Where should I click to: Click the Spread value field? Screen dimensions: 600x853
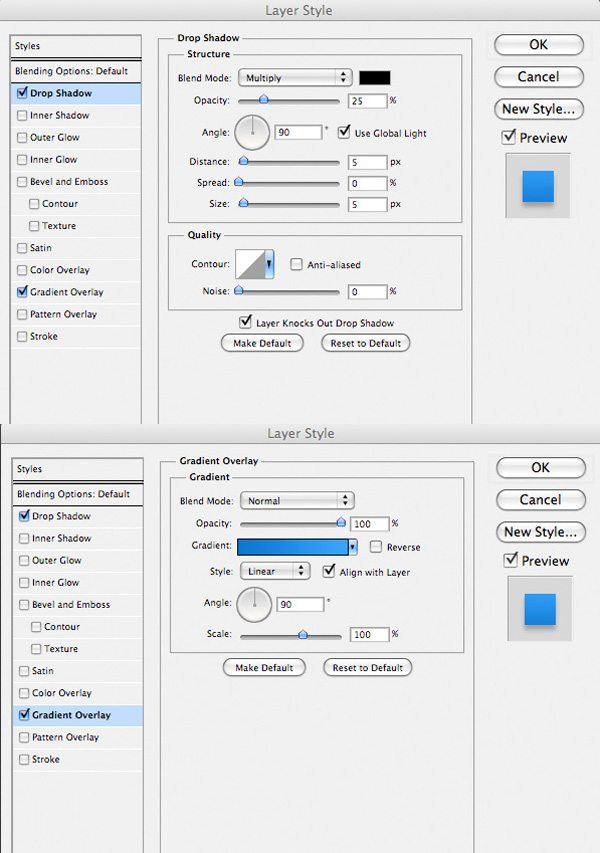(x=368, y=183)
